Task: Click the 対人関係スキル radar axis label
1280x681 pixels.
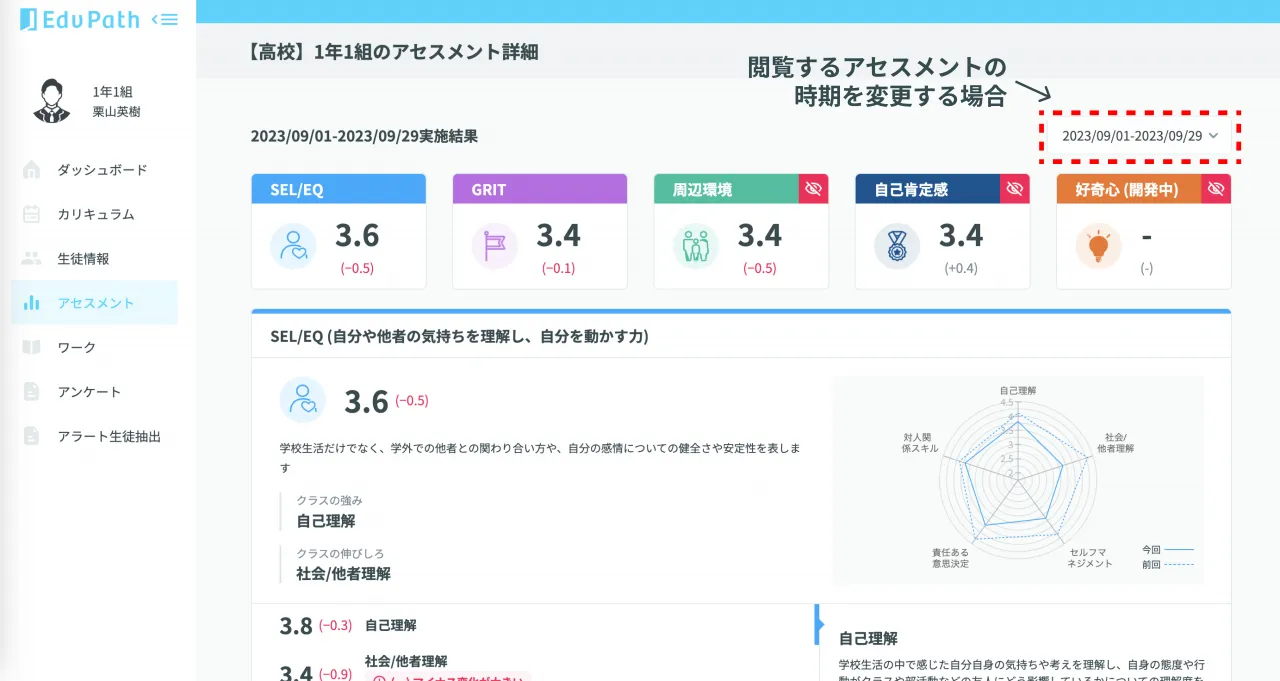Action: coord(920,443)
